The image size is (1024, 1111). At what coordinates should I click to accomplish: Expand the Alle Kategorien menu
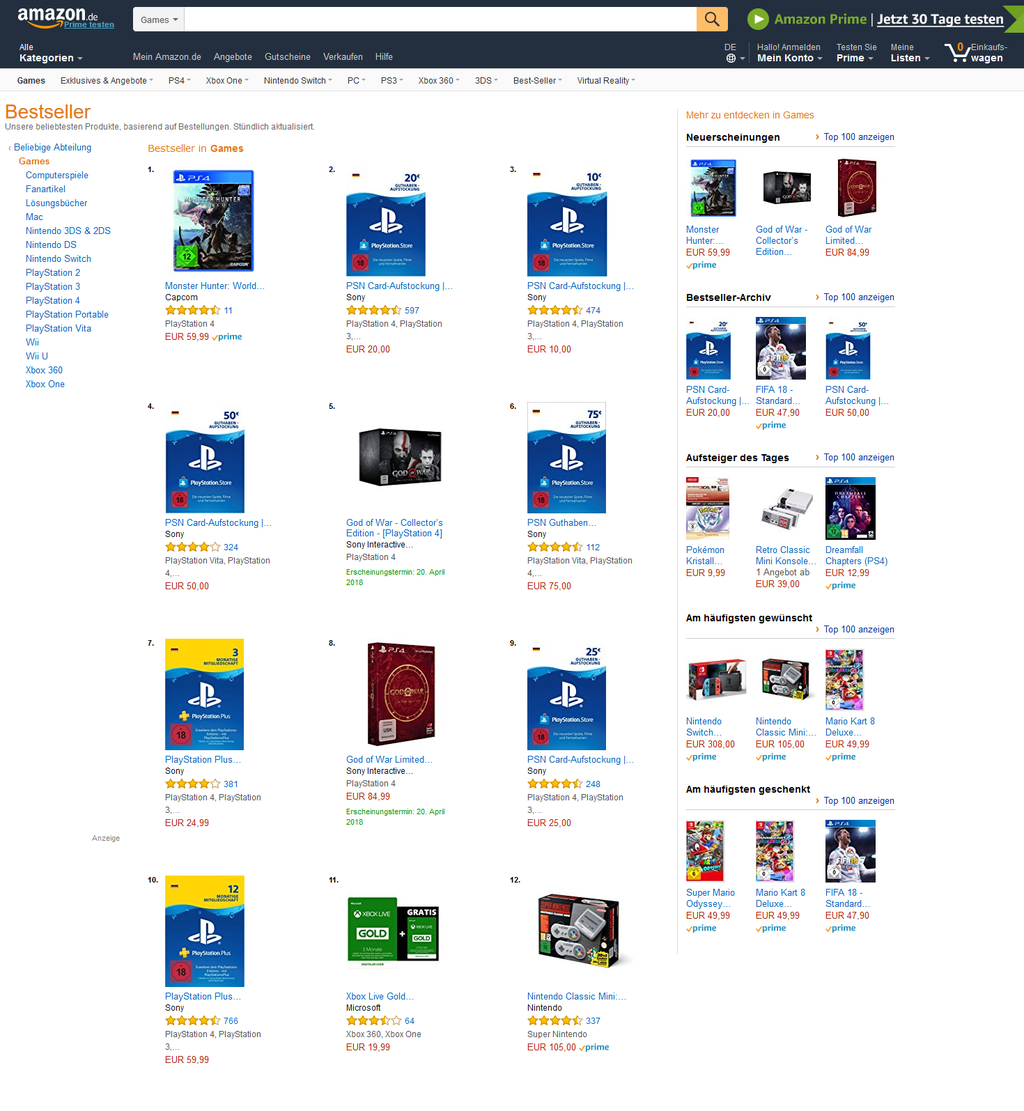[50, 53]
